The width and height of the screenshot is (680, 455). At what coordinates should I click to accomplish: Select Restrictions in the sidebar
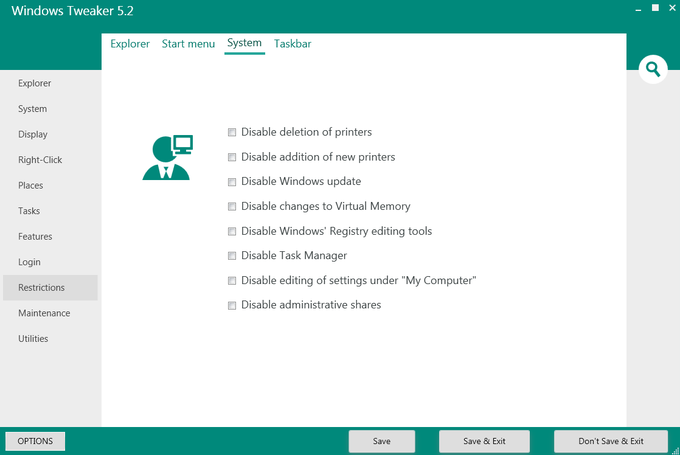pos(50,288)
